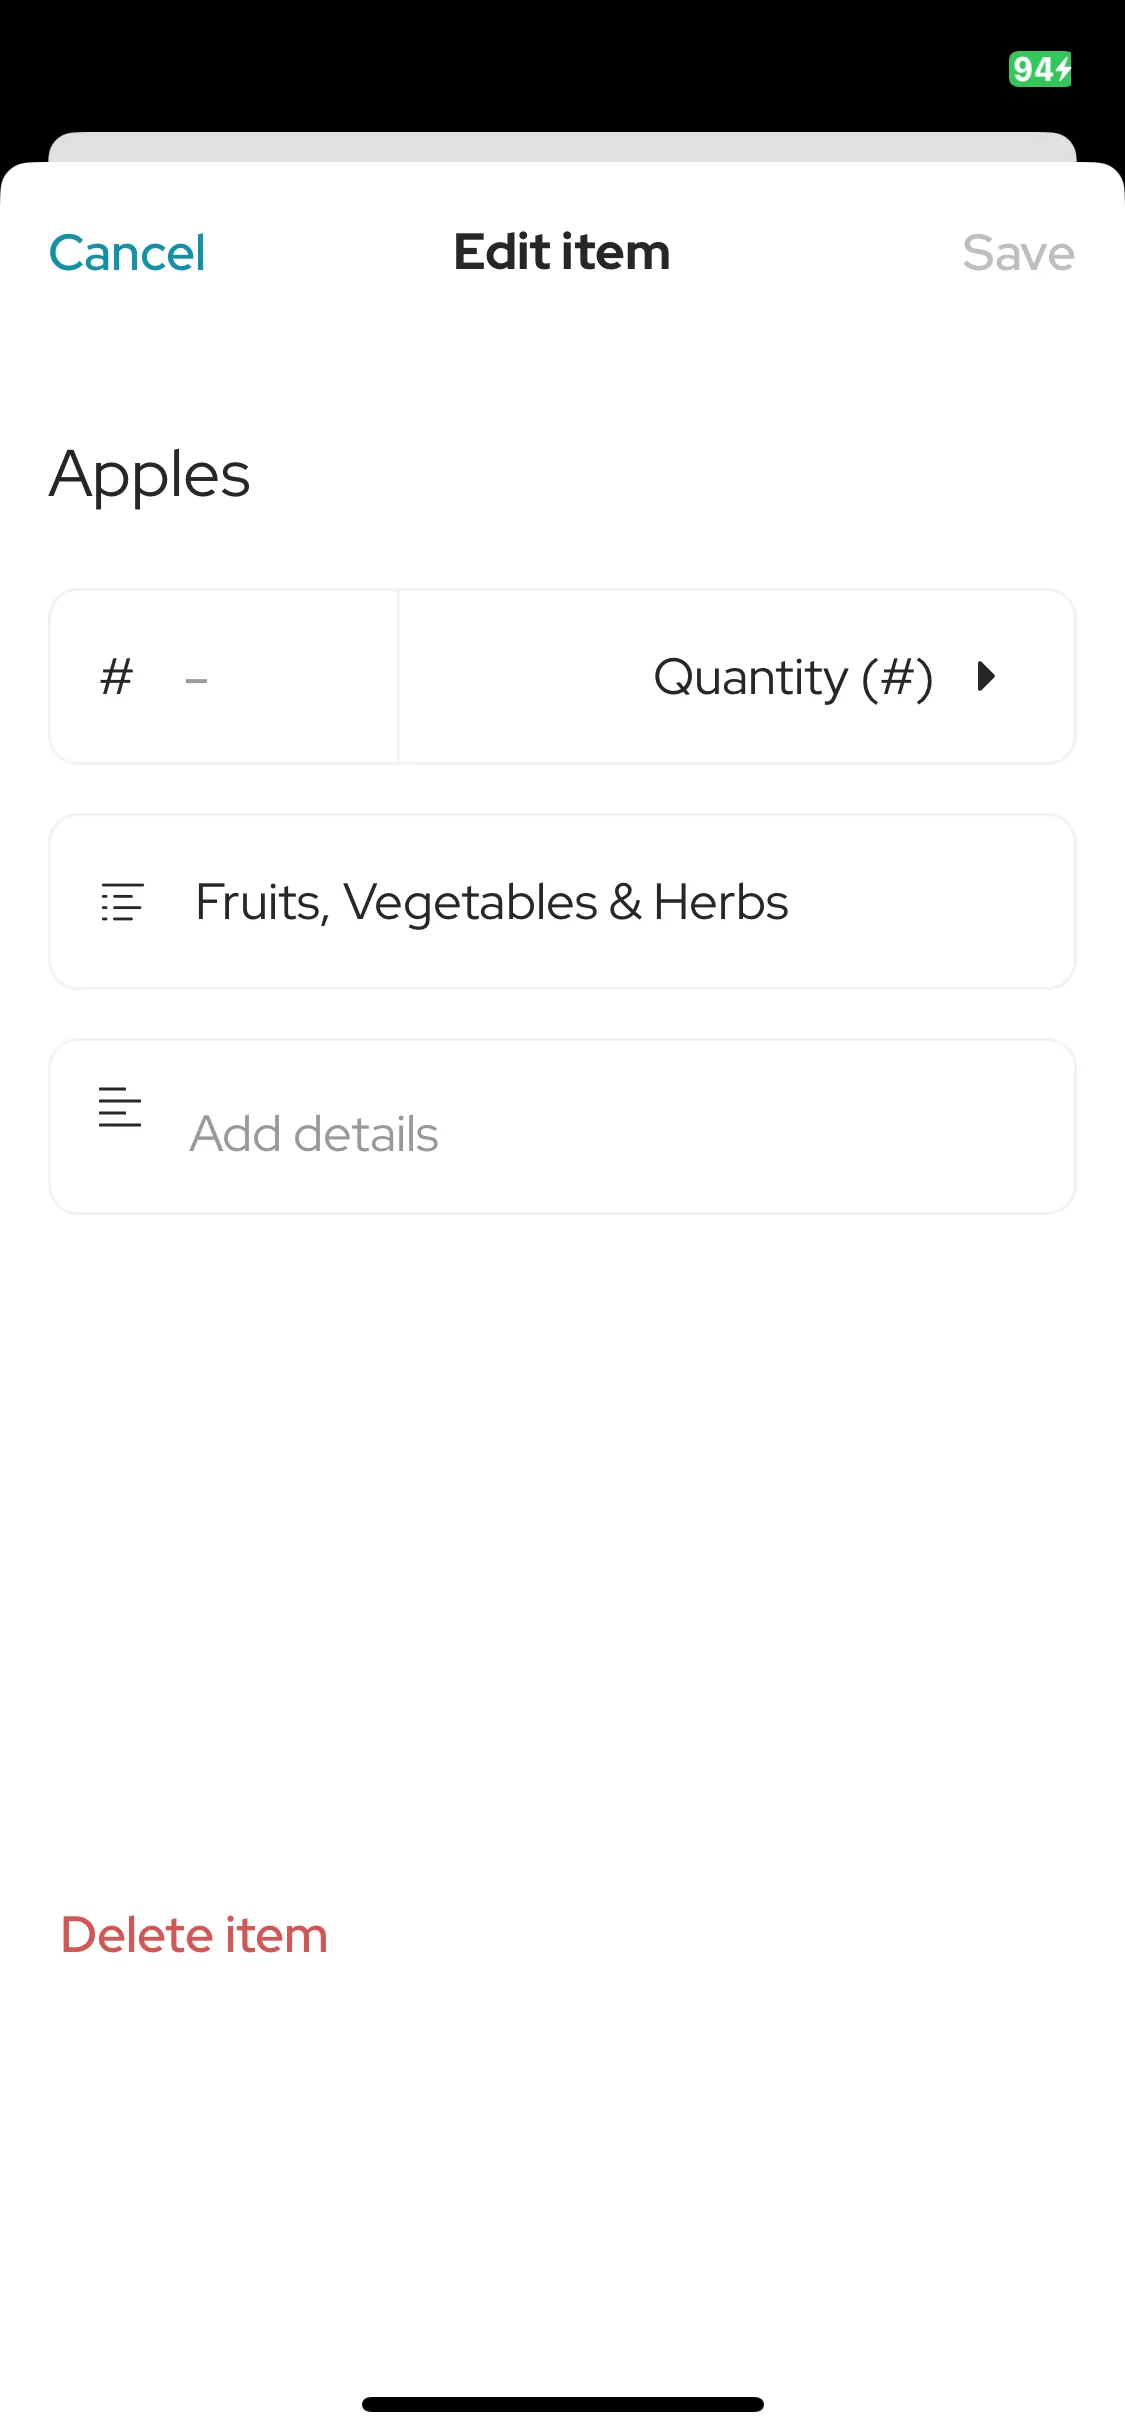Tap the battery status indicator
Viewport: 1125px width, 2436px height.
pos(1040,69)
